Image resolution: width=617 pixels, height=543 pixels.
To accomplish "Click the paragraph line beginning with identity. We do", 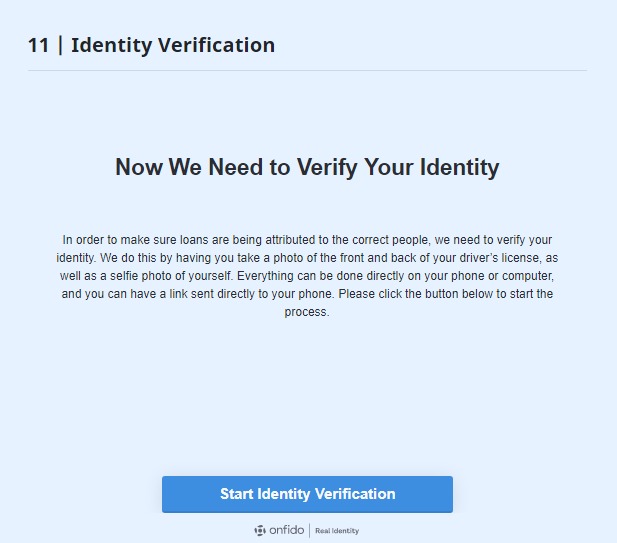I will pos(307,258).
